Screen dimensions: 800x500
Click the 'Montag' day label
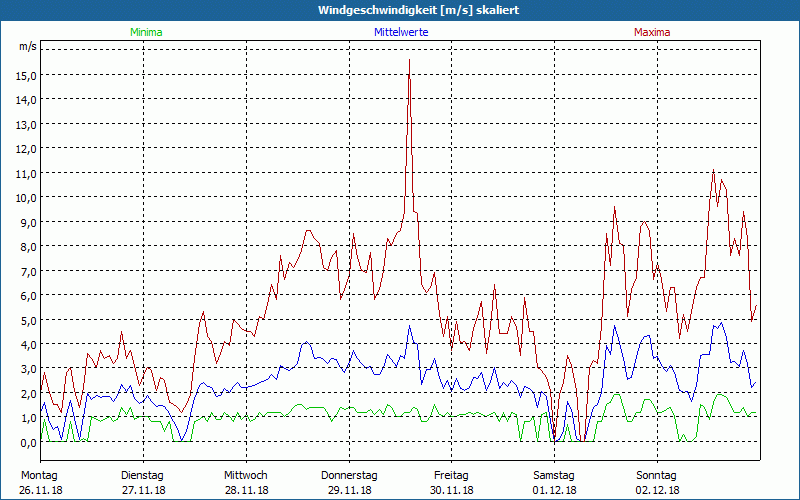pyautogui.click(x=40, y=476)
